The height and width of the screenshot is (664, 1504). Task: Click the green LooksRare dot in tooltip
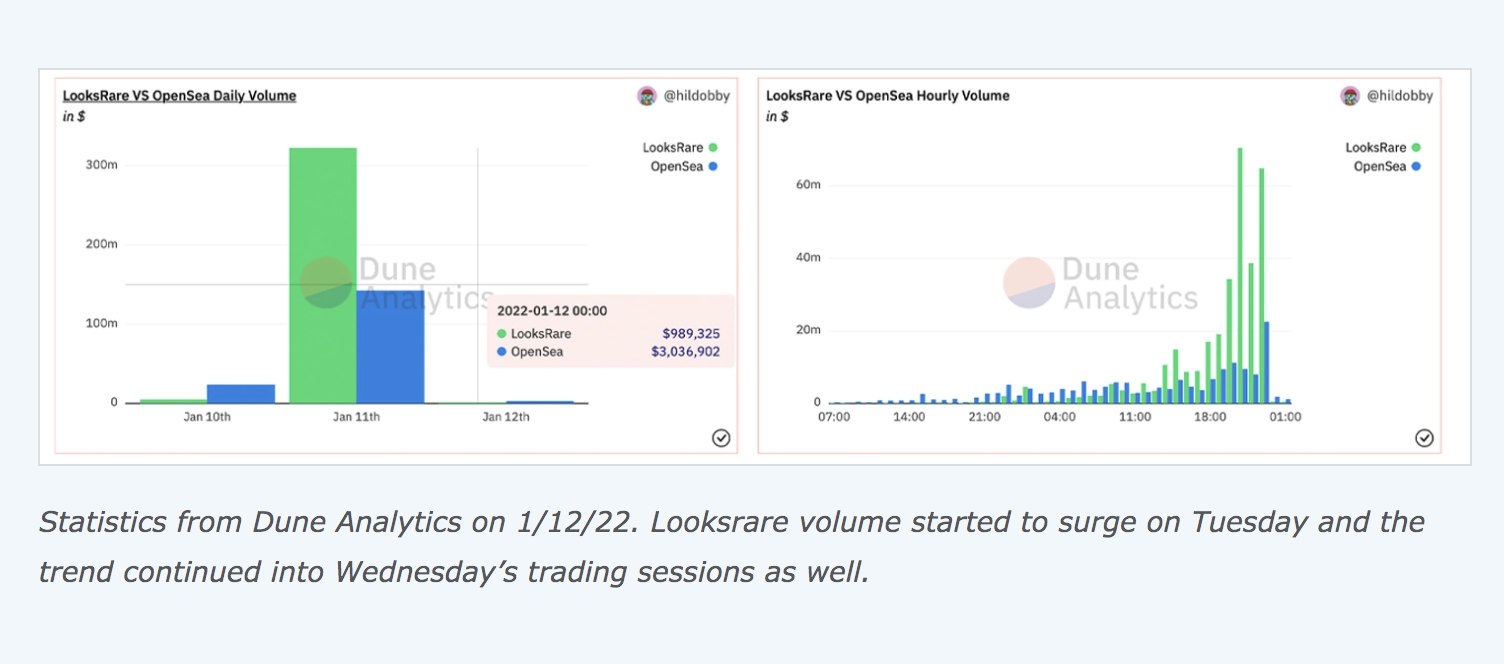(x=501, y=334)
